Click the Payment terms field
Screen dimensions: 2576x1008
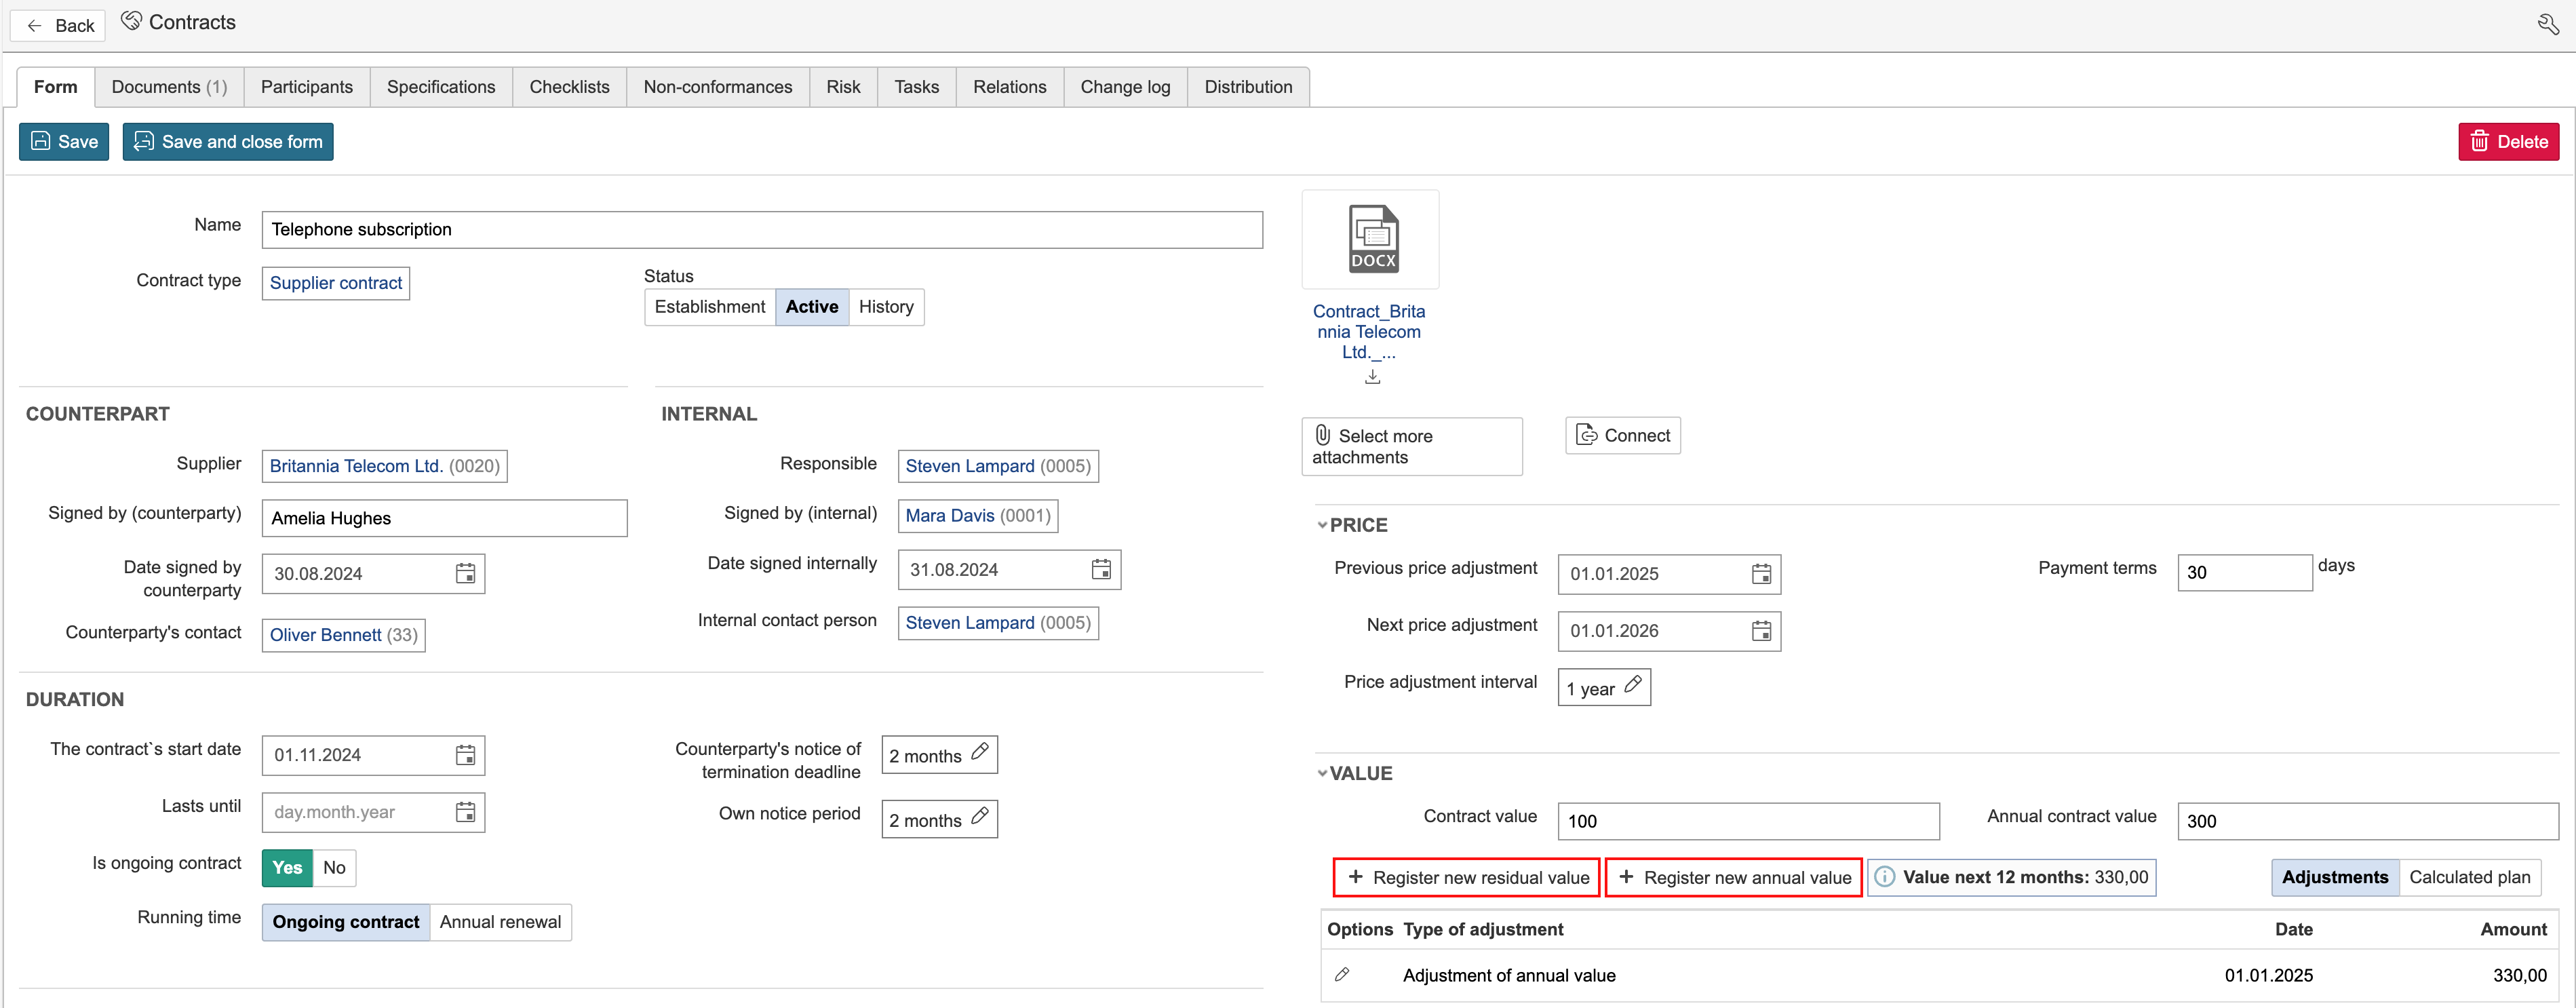point(2245,573)
